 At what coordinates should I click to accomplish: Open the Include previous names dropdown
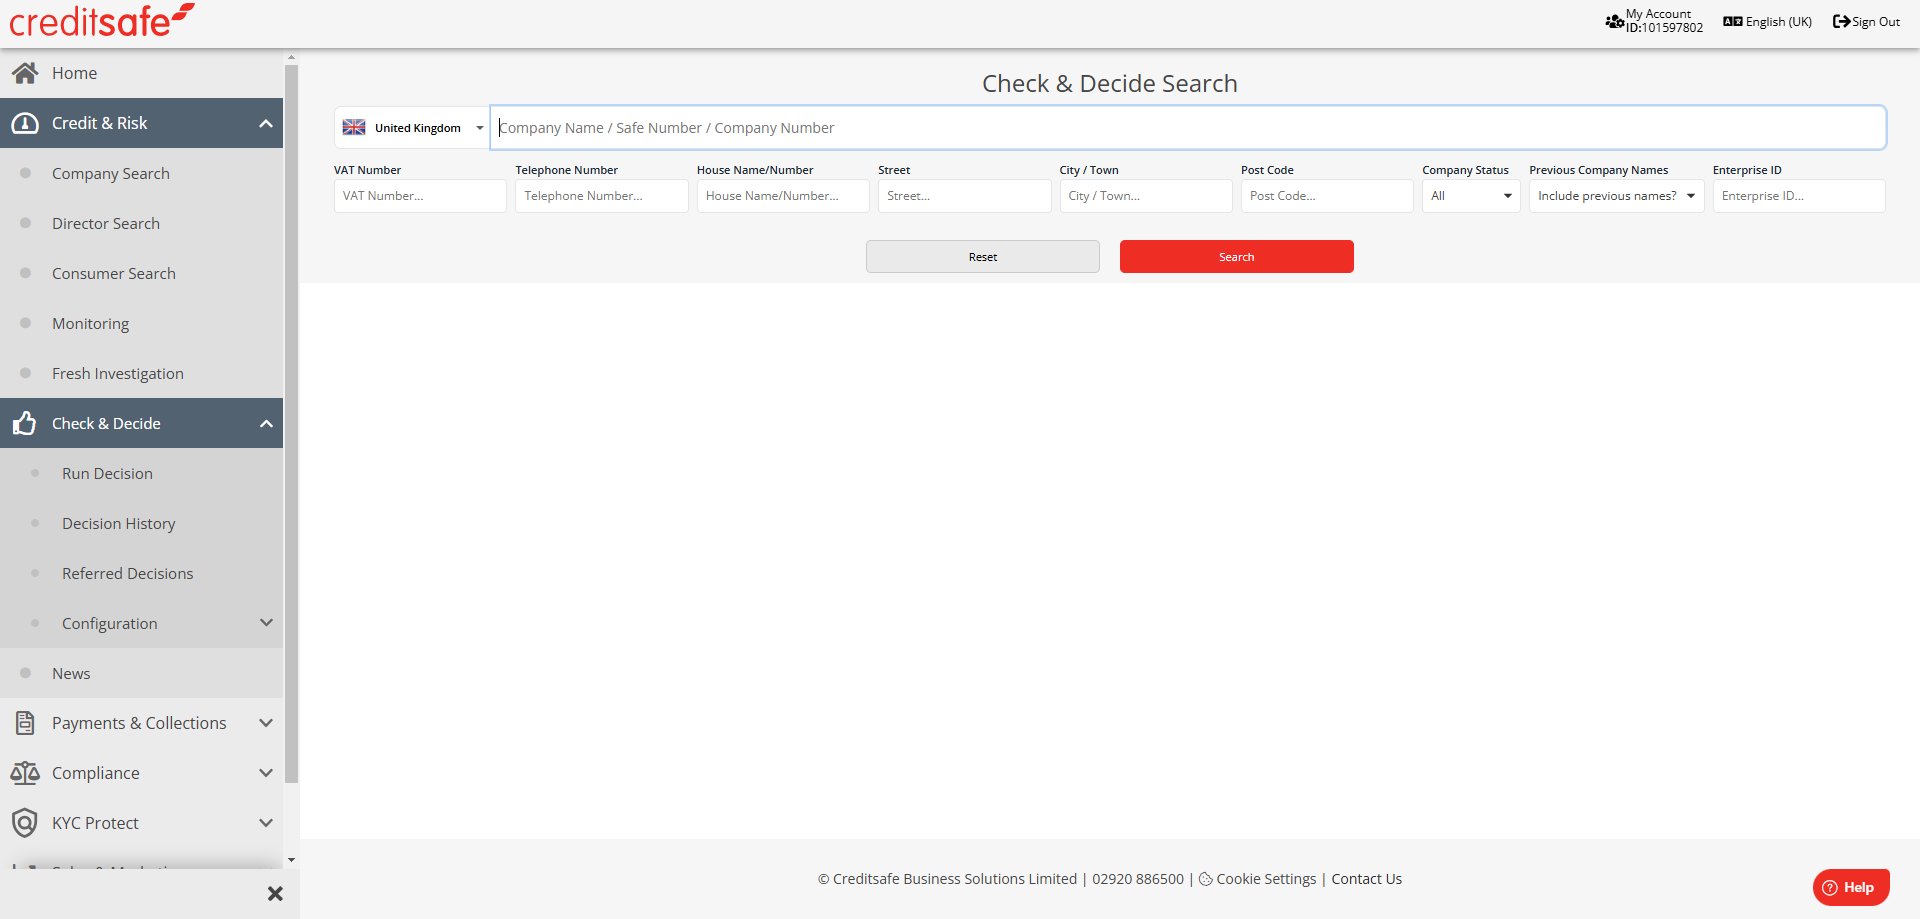(x=1614, y=195)
